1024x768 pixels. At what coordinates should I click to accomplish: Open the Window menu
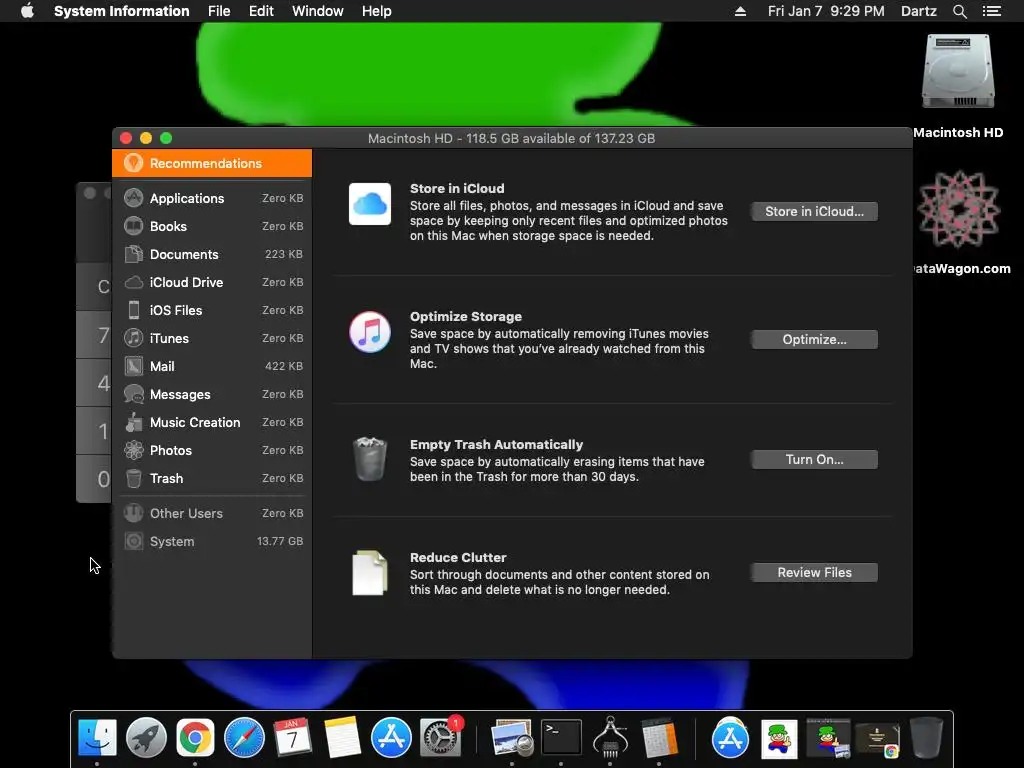[317, 11]
